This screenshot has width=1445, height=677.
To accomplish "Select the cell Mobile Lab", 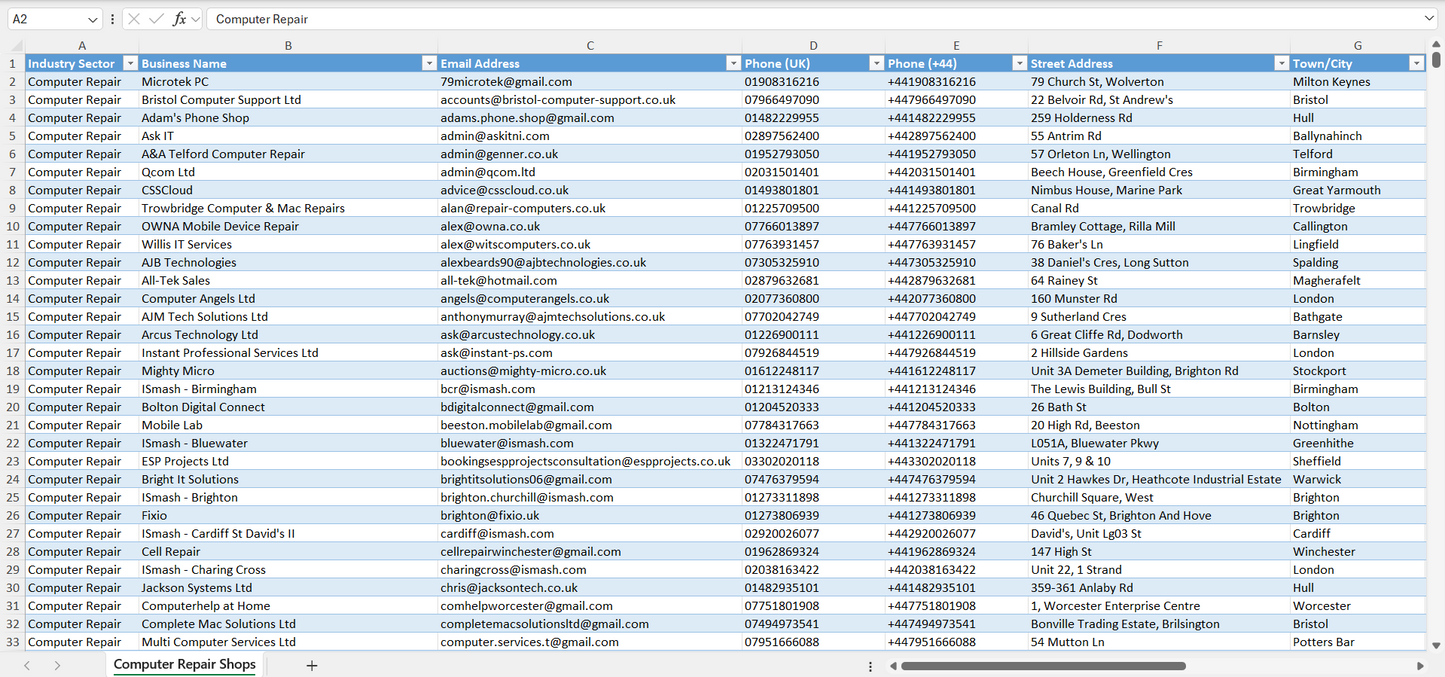I will click(288, 425).
